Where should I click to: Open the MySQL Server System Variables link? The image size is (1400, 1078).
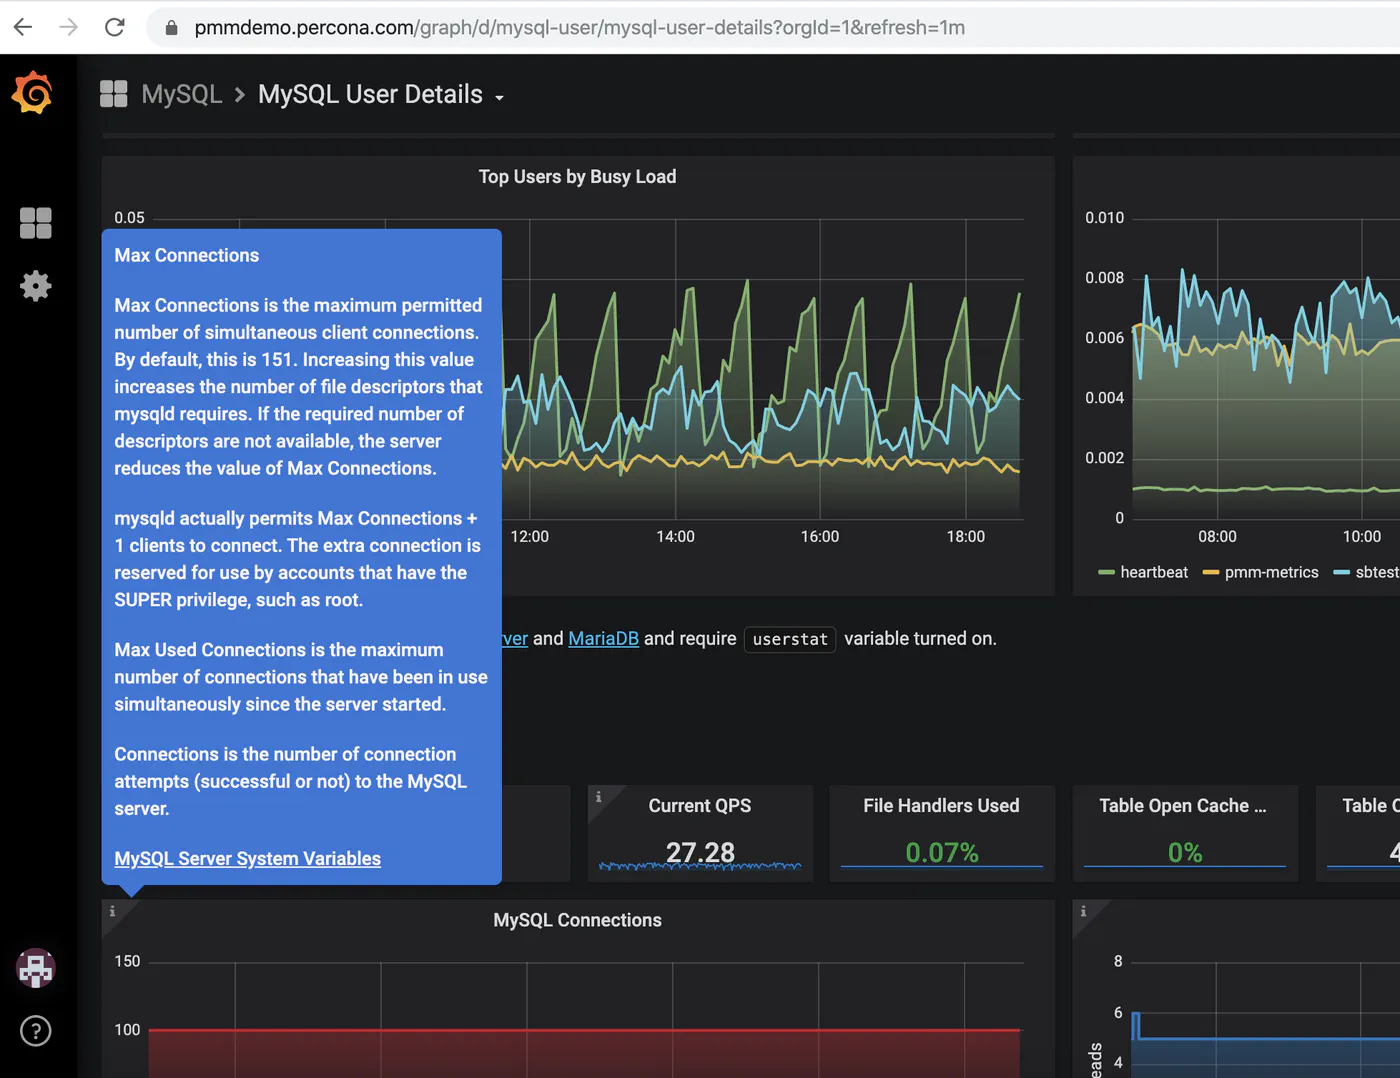point(247,858)
